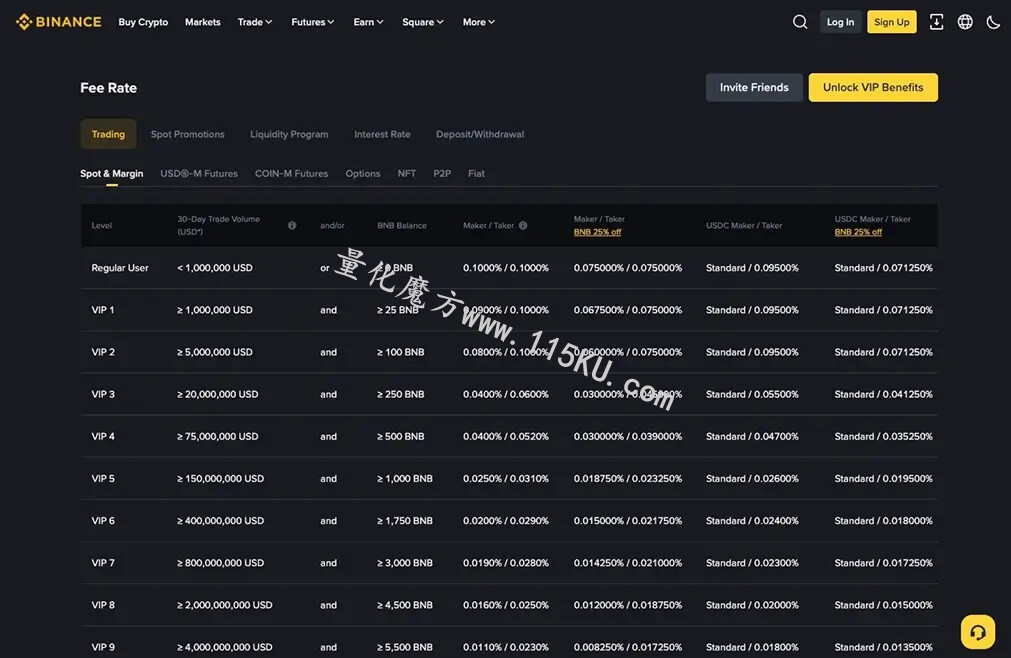Screen dimensions: 1011x658
Task: Switch to Spot Promotions tab
Action: tap(188, 134)
